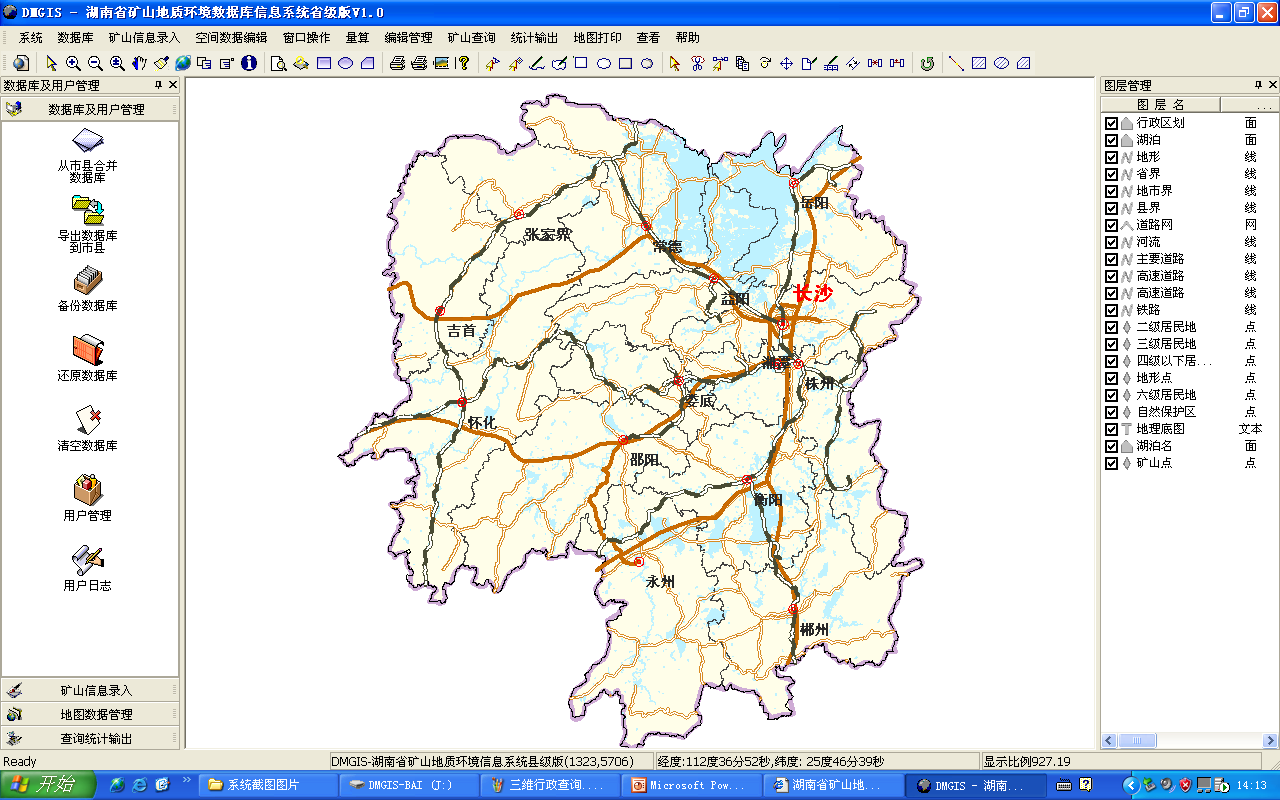Open the 用户管理 user management icon
This screenshot has width=1280, height=800.
click(88, 490)
